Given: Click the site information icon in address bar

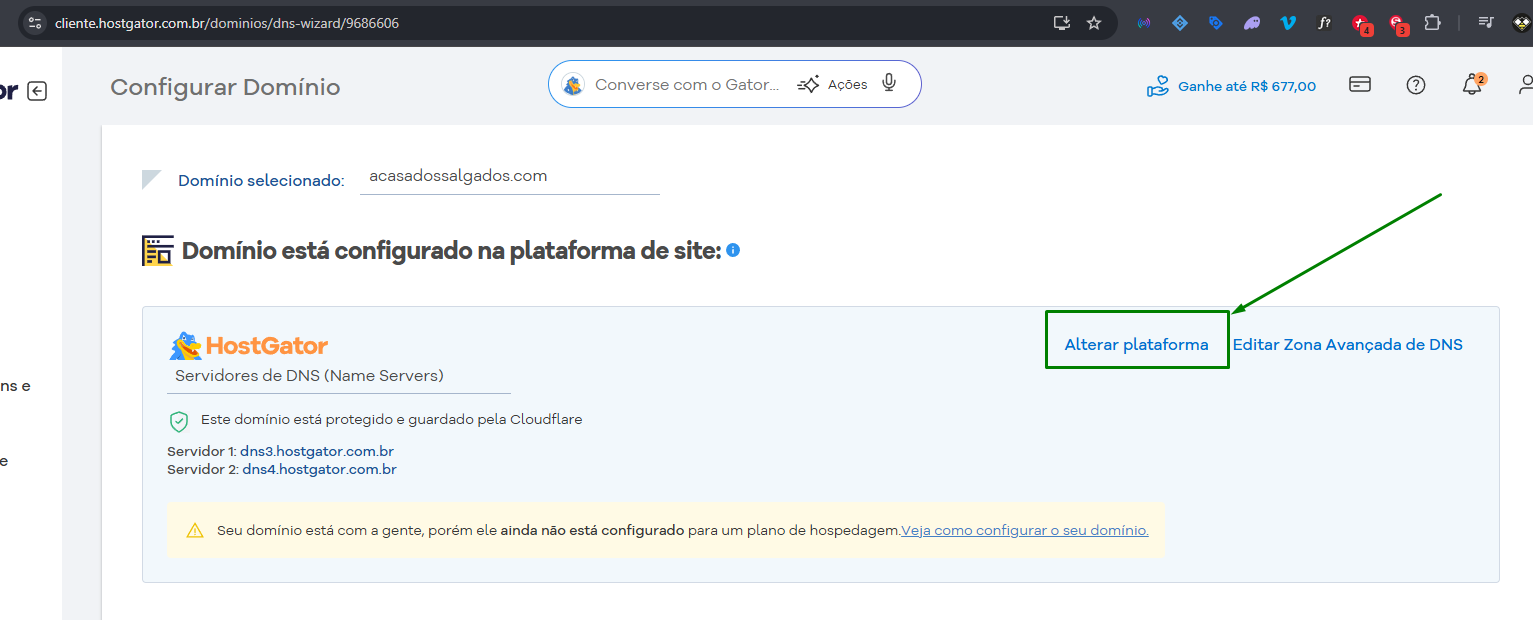Looking at the screenshot, I should tap(35, 22).
